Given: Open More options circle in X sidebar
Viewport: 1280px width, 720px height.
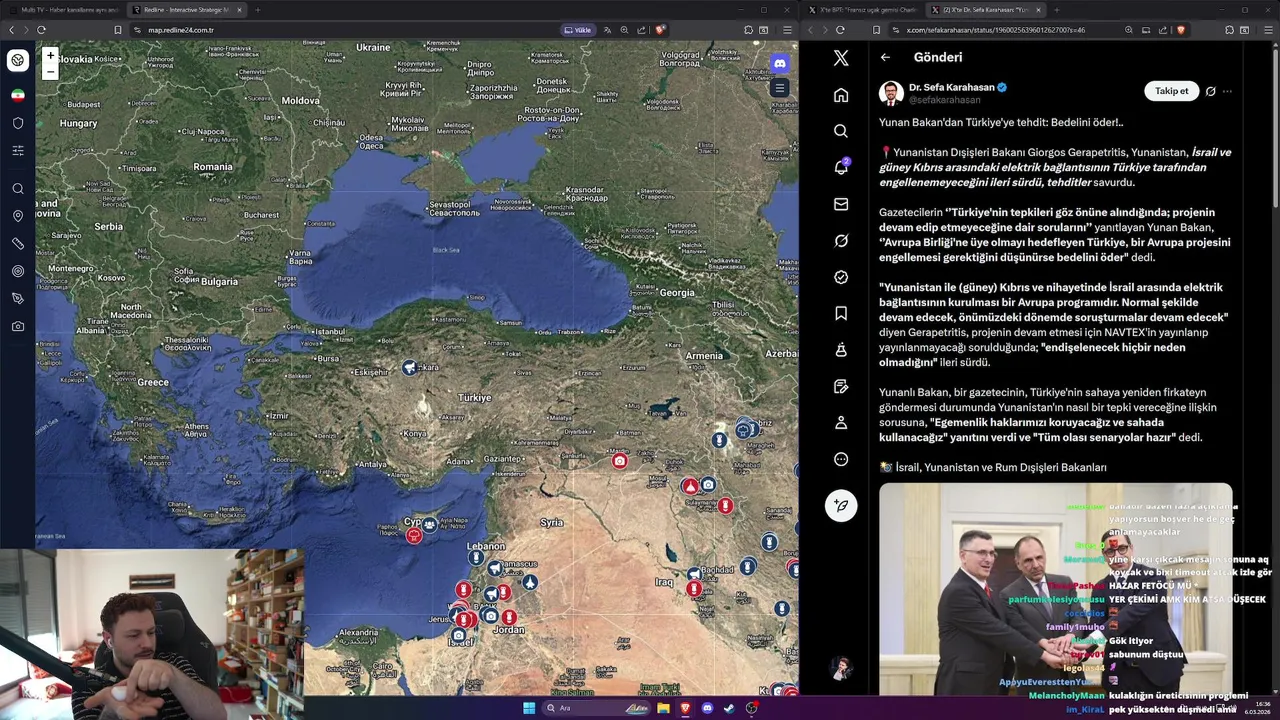Looking at the screenshot, I should 841,459.
